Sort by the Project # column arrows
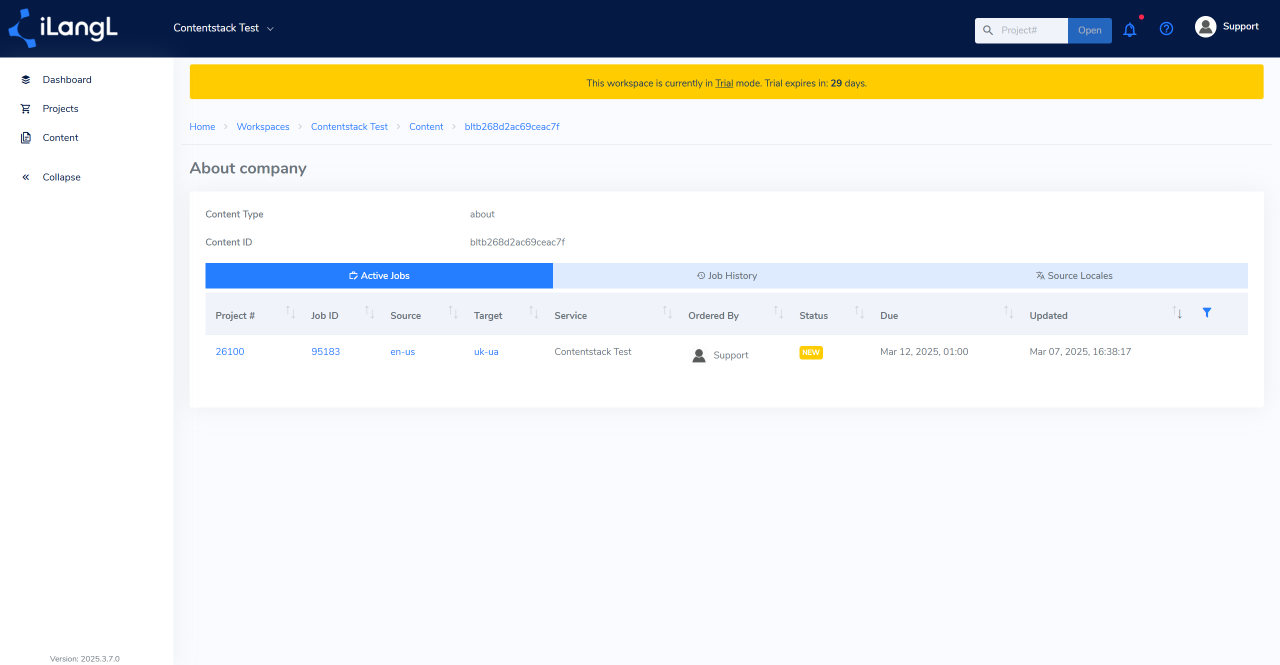The width and height of the screenshot is (1280, 665). pos(291,313)
